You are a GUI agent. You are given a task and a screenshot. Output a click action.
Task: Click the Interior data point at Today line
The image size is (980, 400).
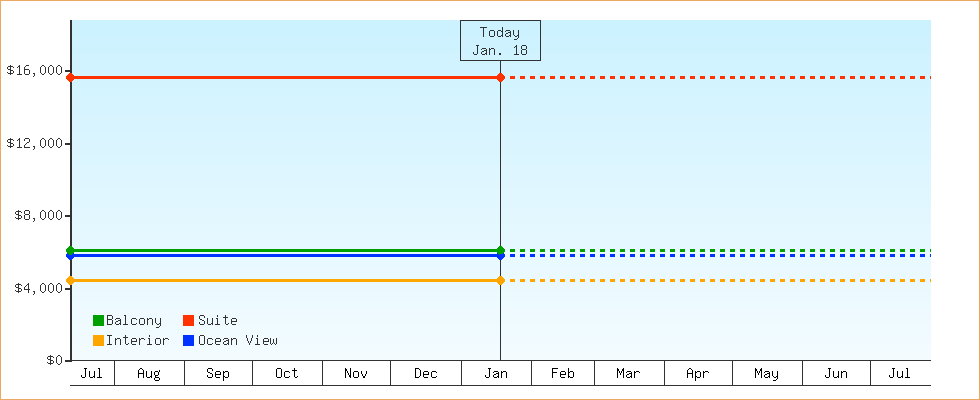[500, 280]
